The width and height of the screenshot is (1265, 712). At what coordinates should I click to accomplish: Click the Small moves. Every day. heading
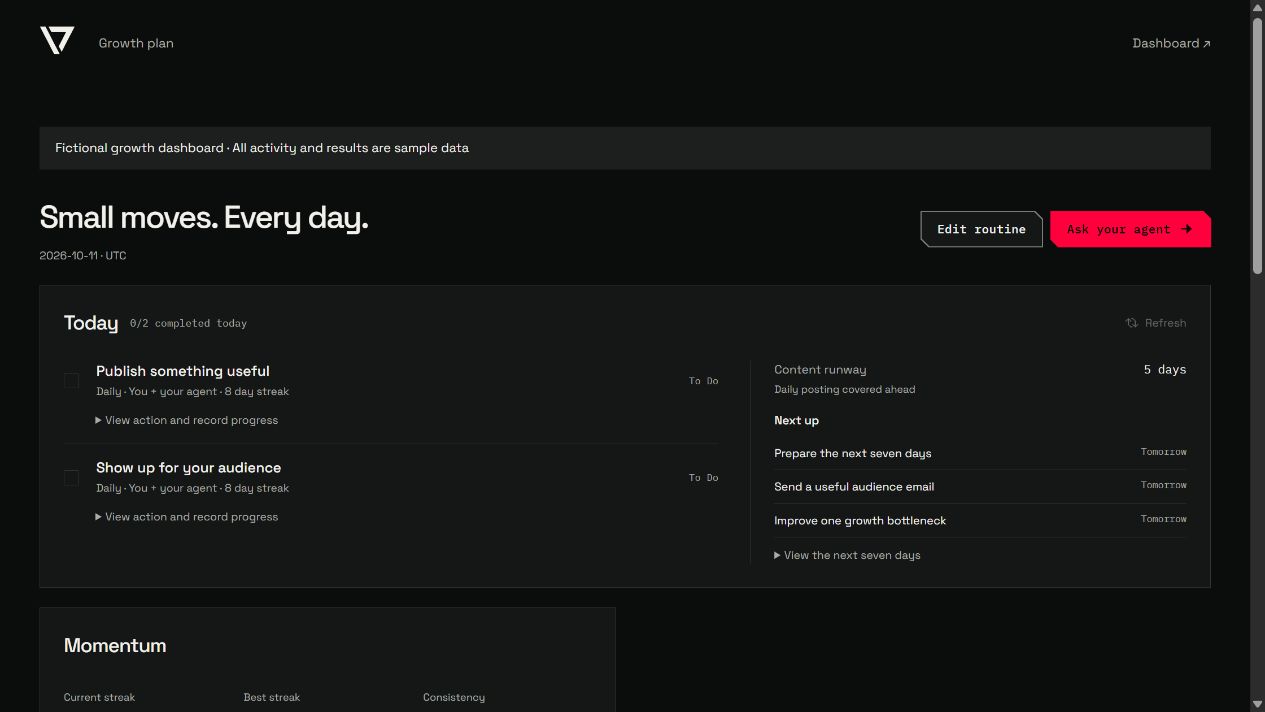[204, 217]
